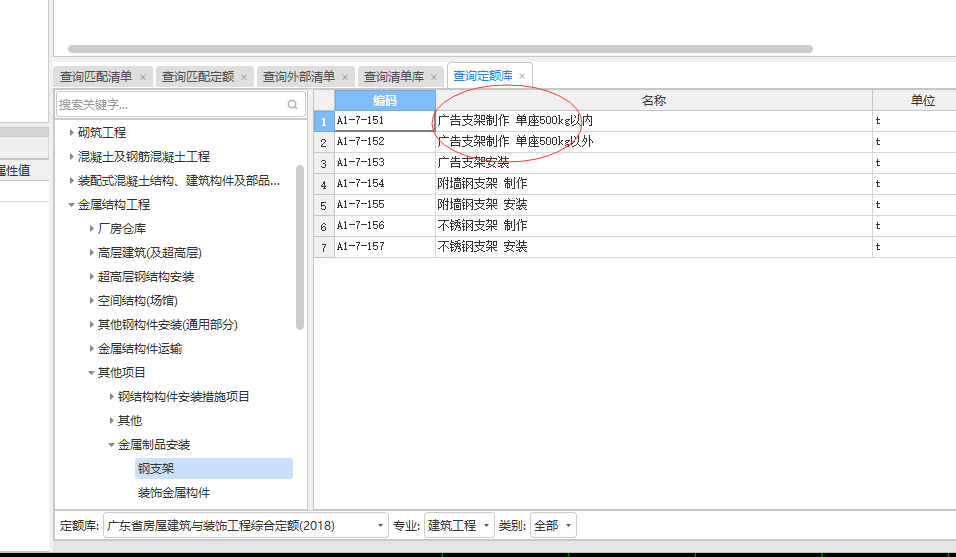Screen dimensions: 956x557
Task: Expand 混凝土及钢筋混凝土工程 node arrow
Action: 71,157
